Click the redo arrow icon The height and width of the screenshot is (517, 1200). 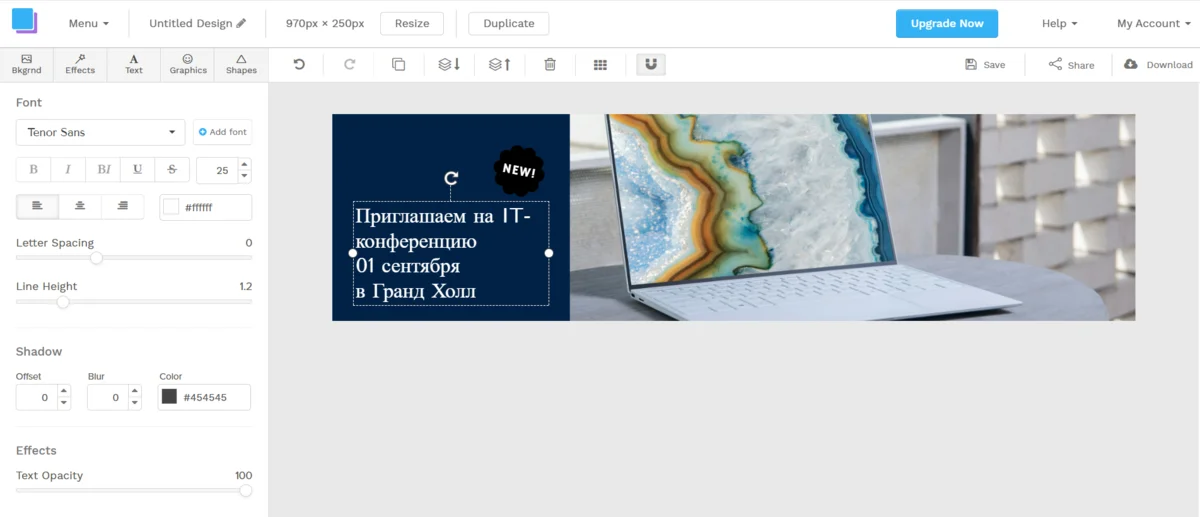pyautogui.click(x=350, y=64)
